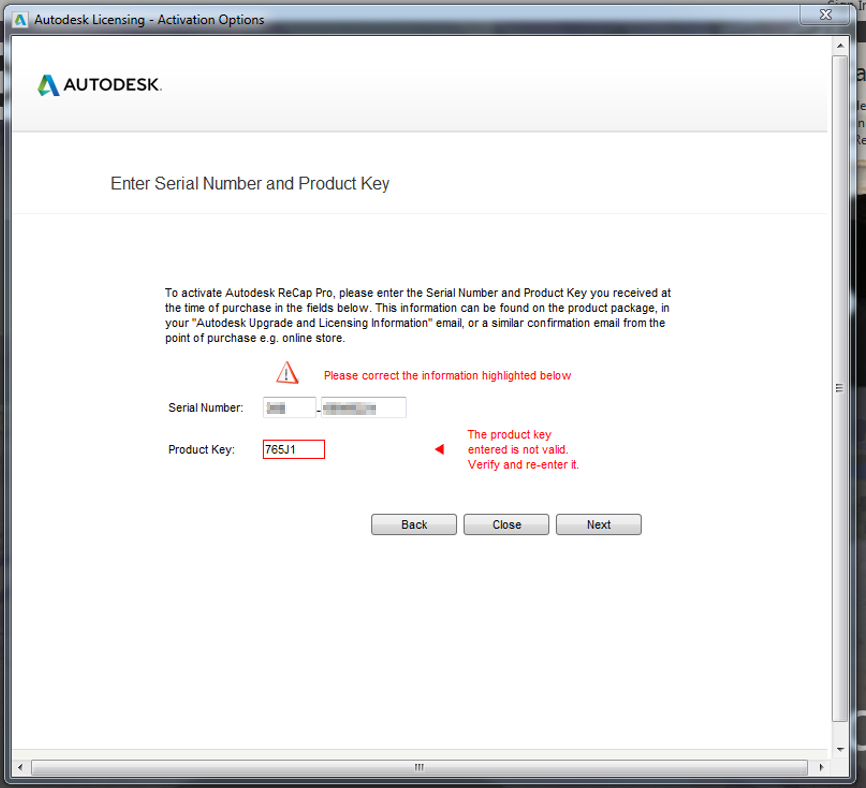Close the Activation Options window with X
The width and height of the screenshot is (866, 788).
click(x=825, y=15)
